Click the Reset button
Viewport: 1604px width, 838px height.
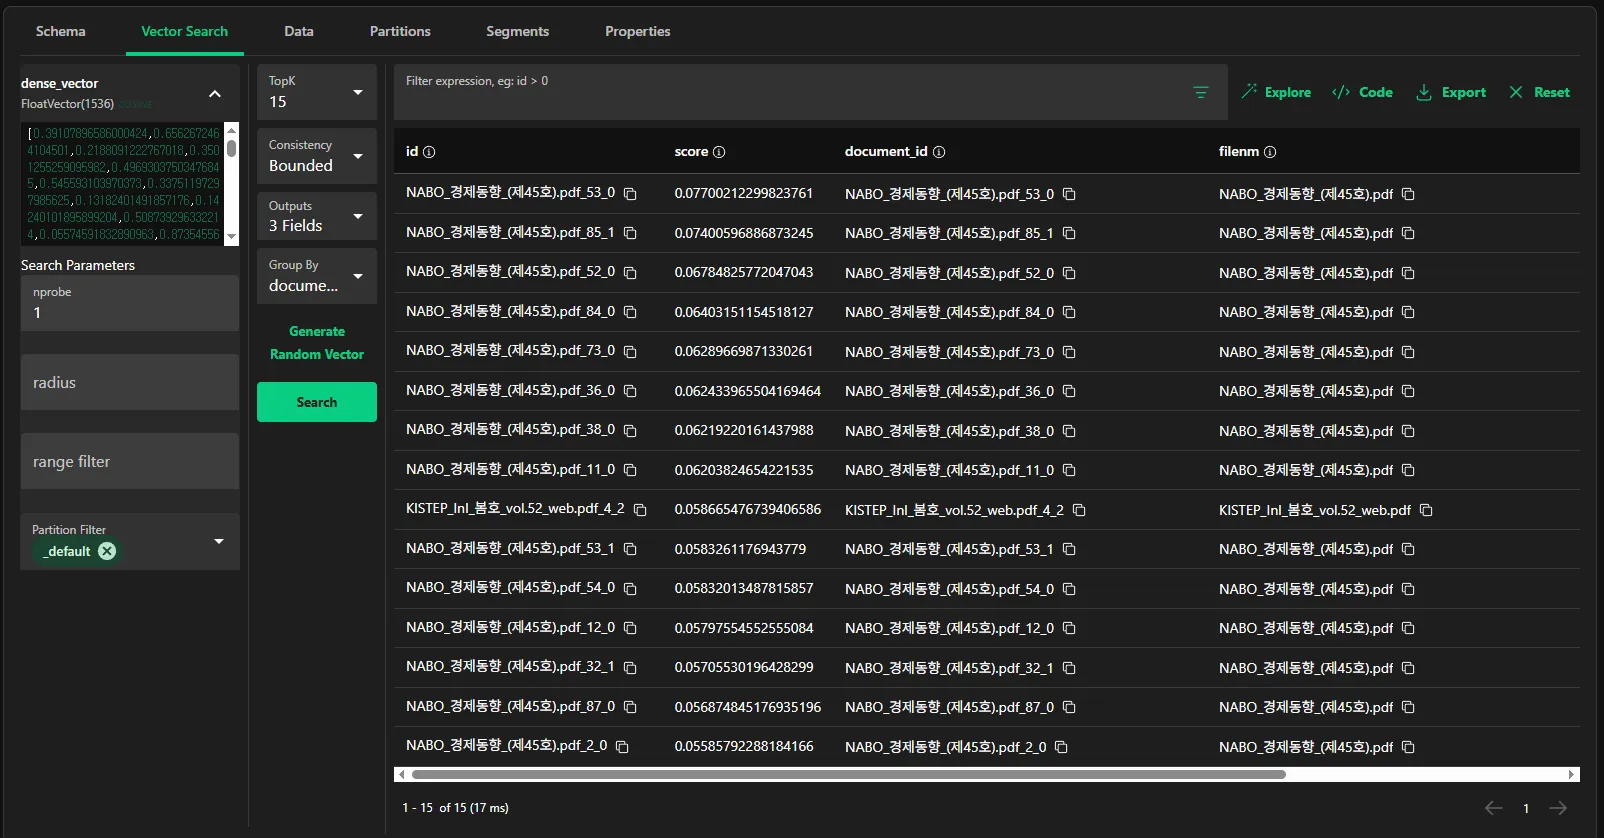click(x=1539, y=92)
